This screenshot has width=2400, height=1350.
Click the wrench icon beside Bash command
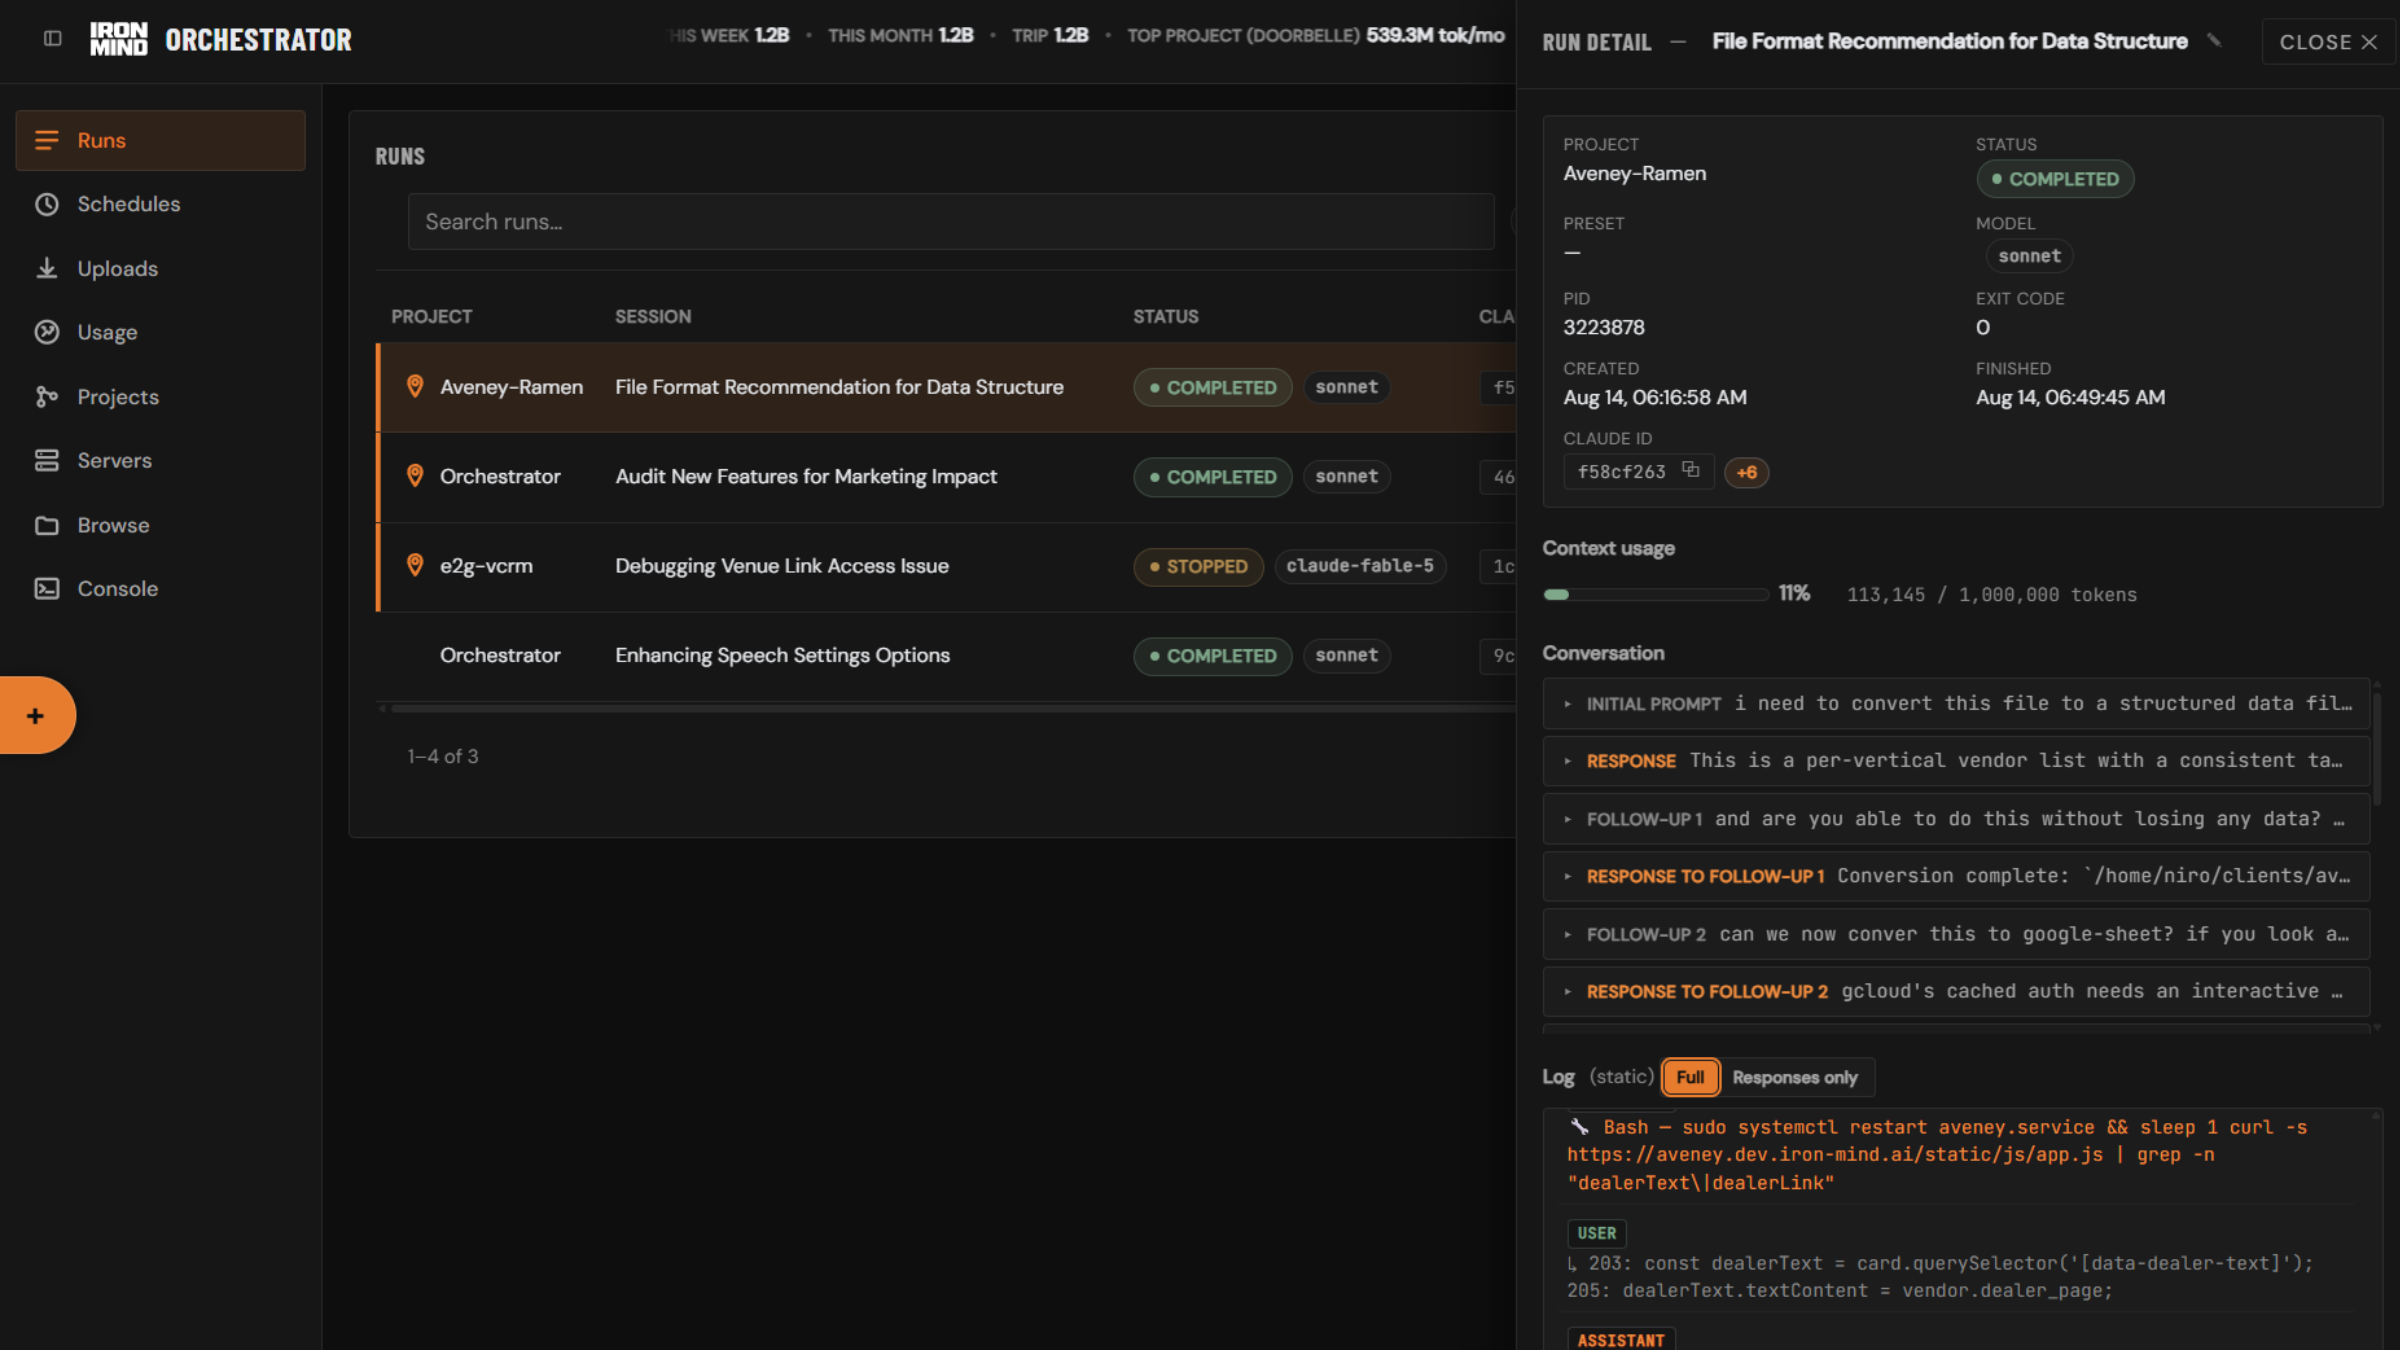[1579, 1126]
